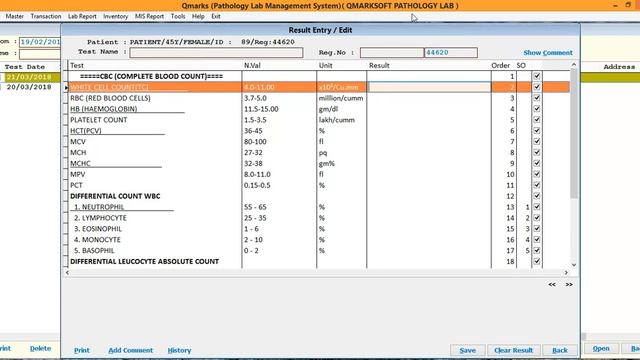Toggle checkbox for HB (Haemoglobin) row
The image size is (640, 360).
[537, 109]
